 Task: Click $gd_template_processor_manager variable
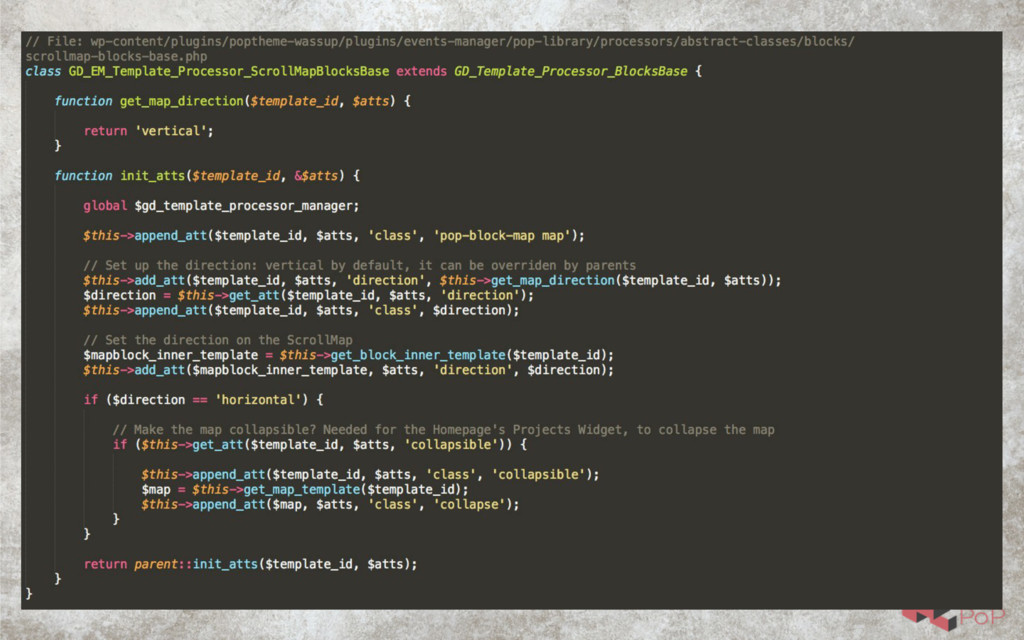[x=243, y=206]
